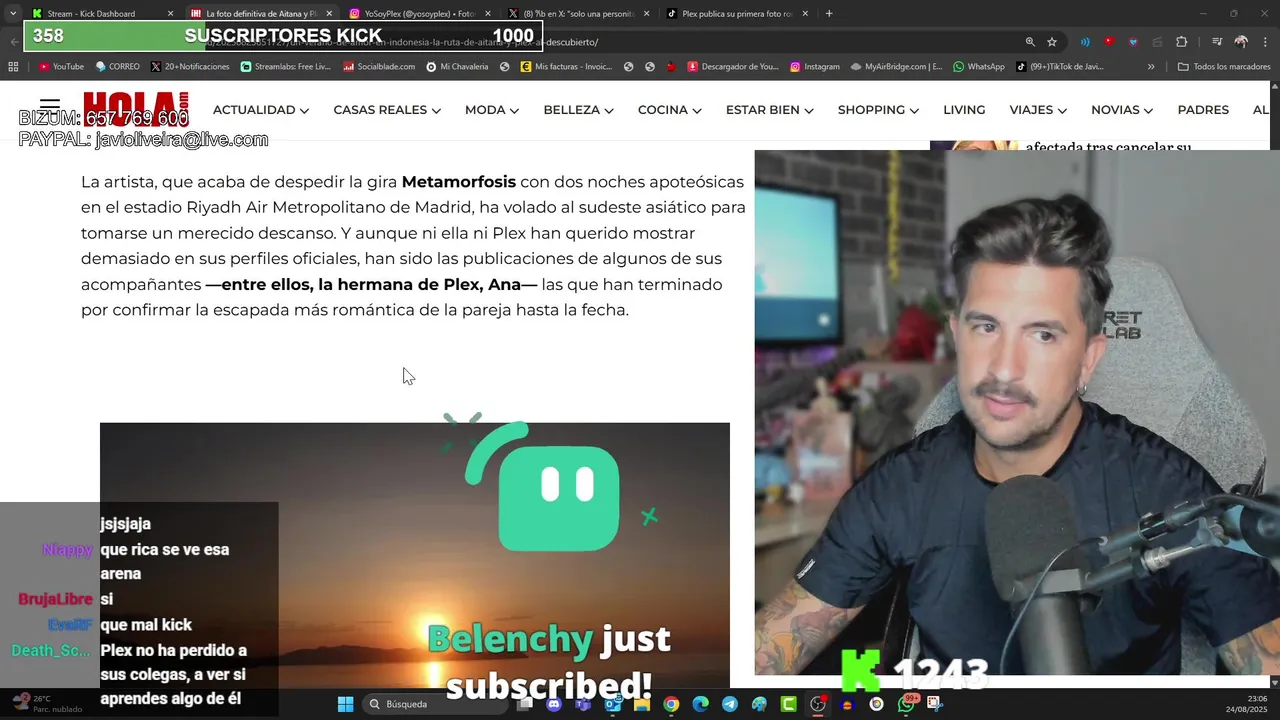Switch to the X "solo una personita" tab
Image resolution: width=1280 pixels, height=720 pixels.
[577, 14]
